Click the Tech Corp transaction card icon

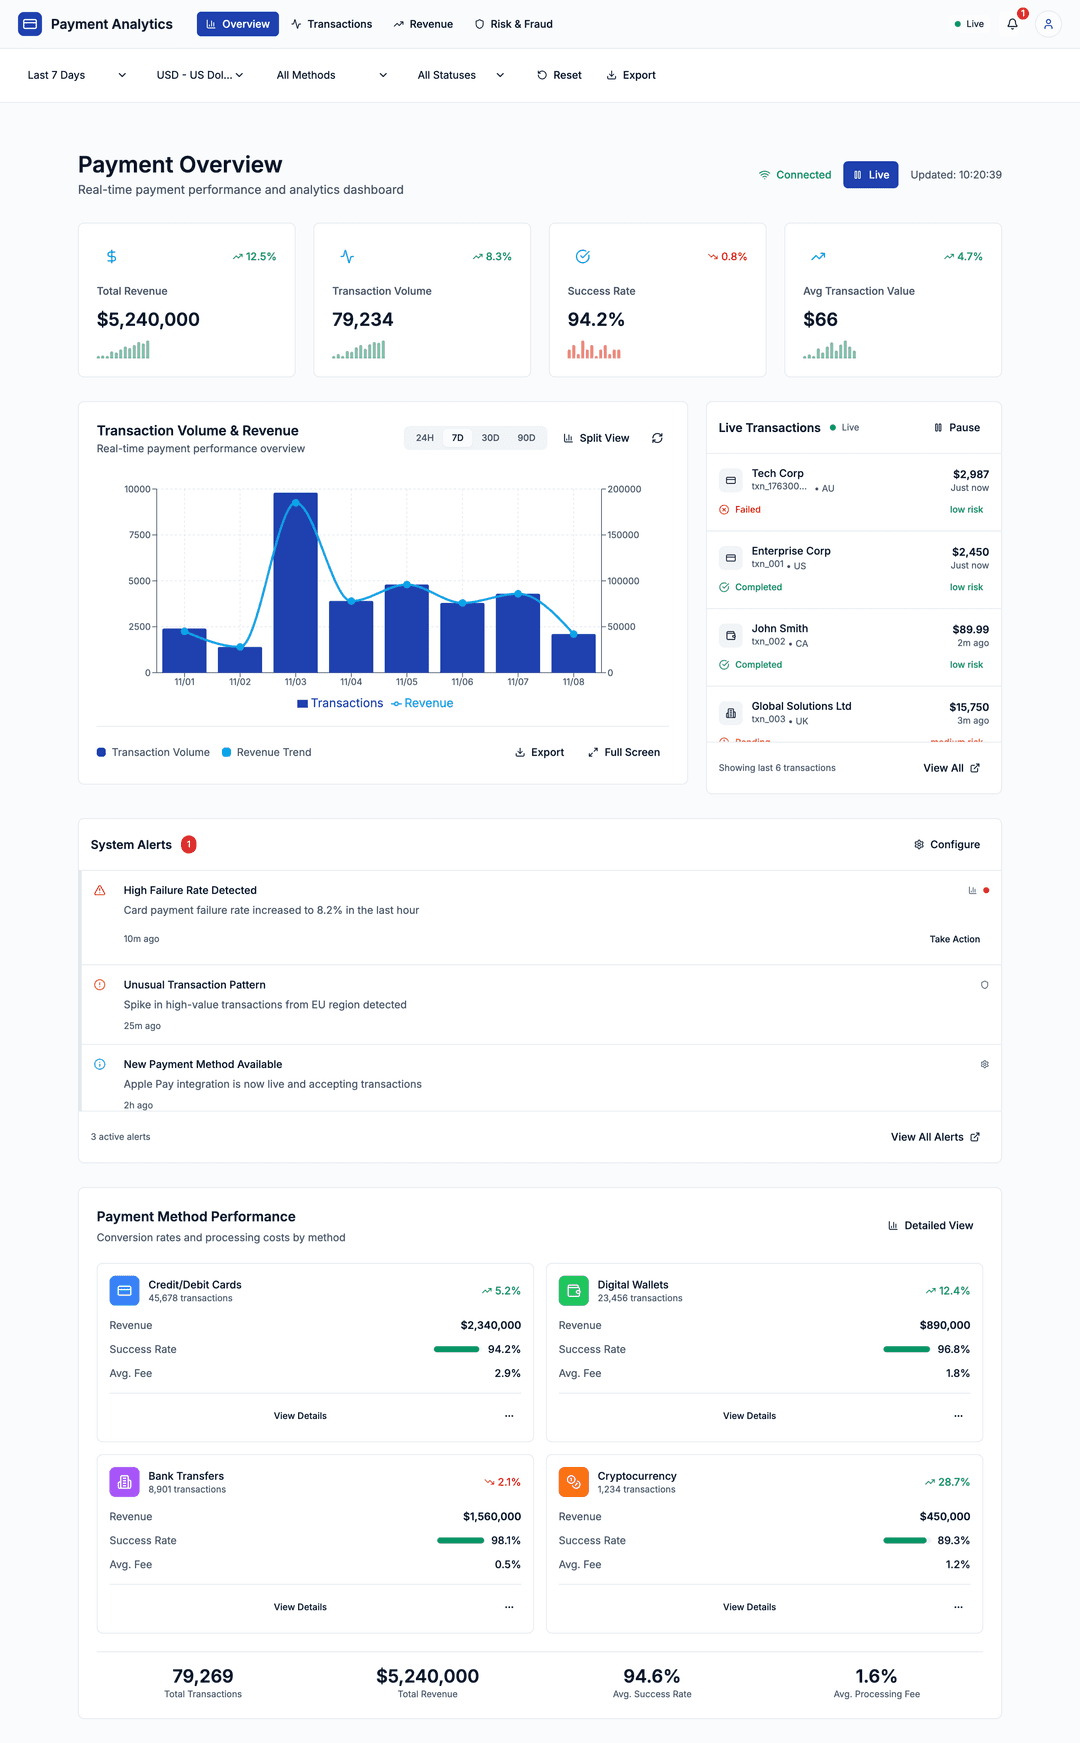point(731,481)
